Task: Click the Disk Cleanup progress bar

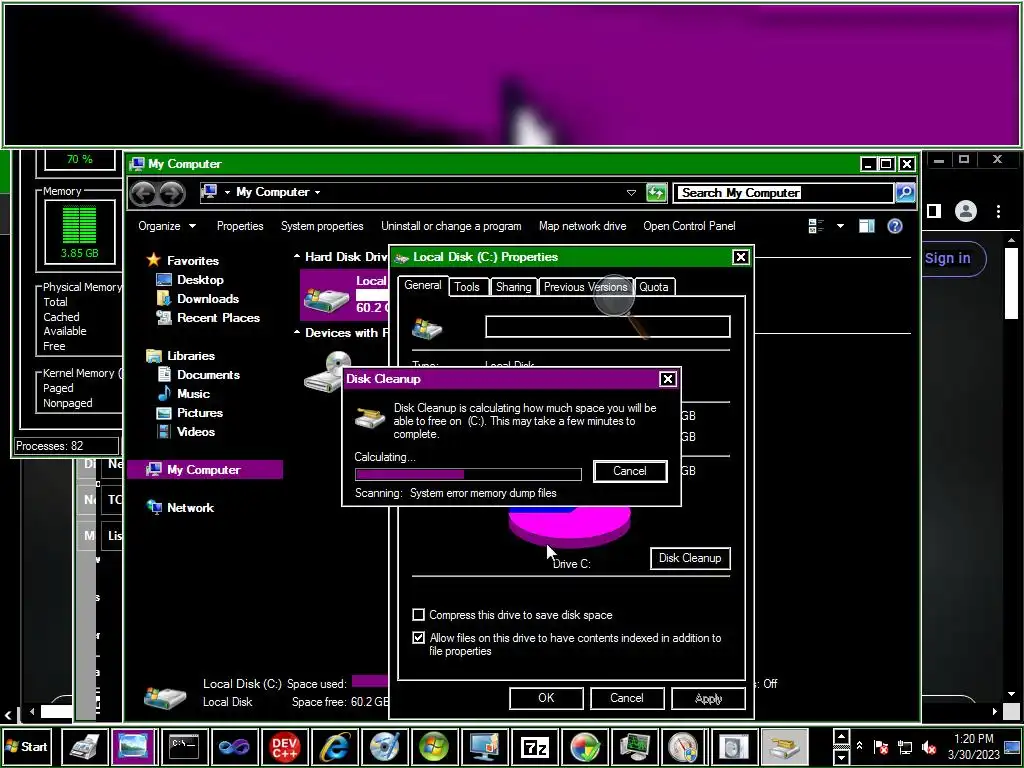Action: point(468,474)
